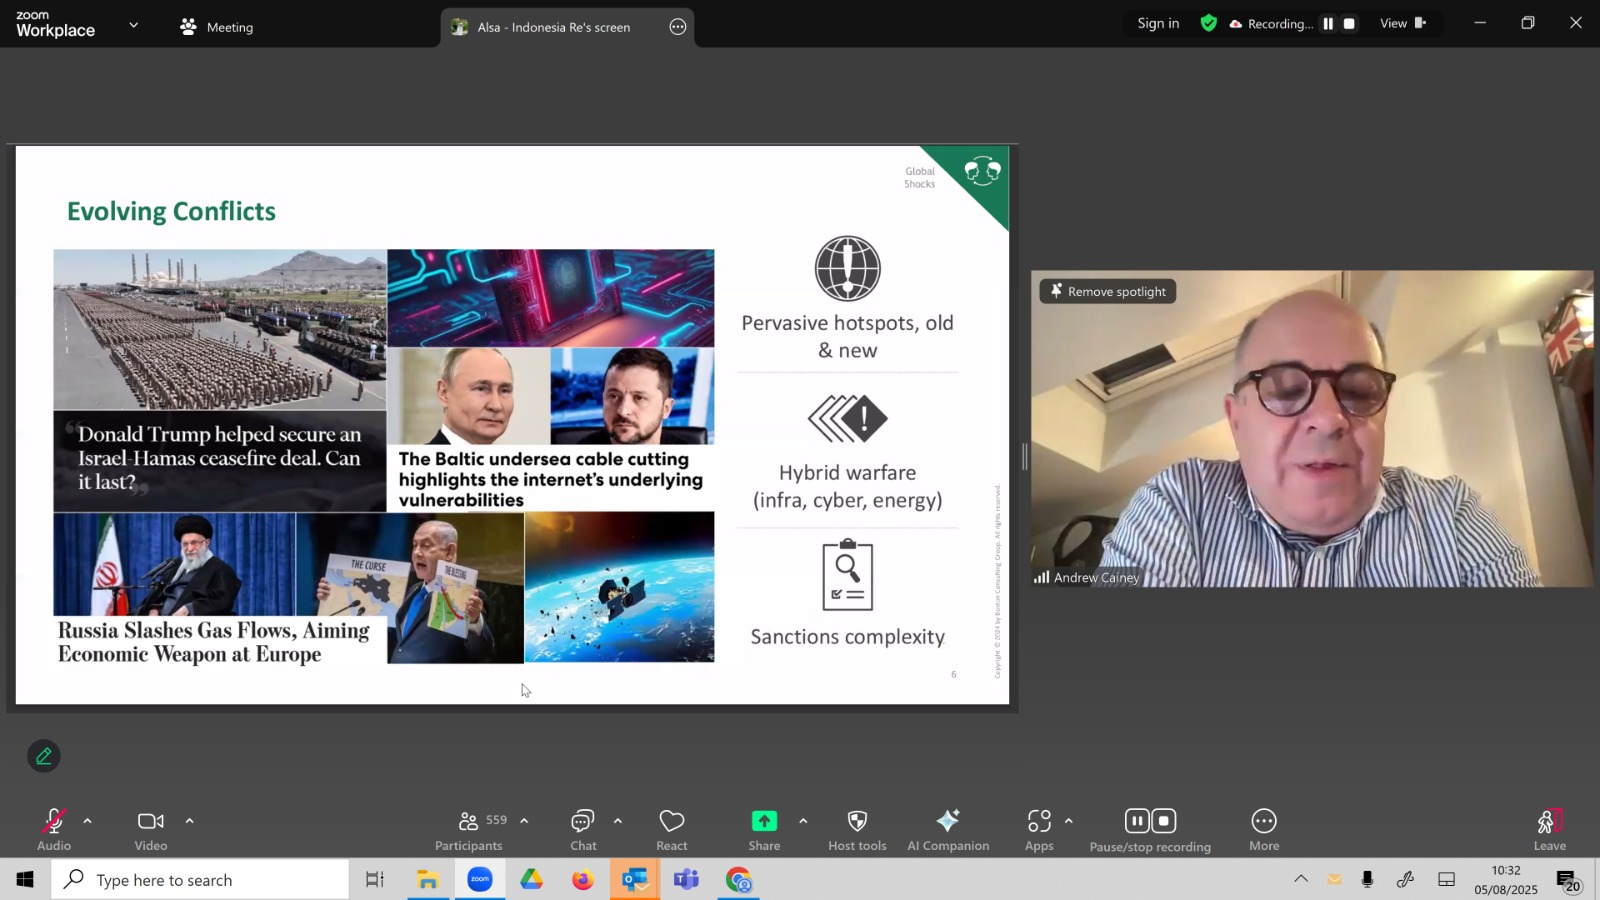Open the React emoji button

tap(672, 830)
